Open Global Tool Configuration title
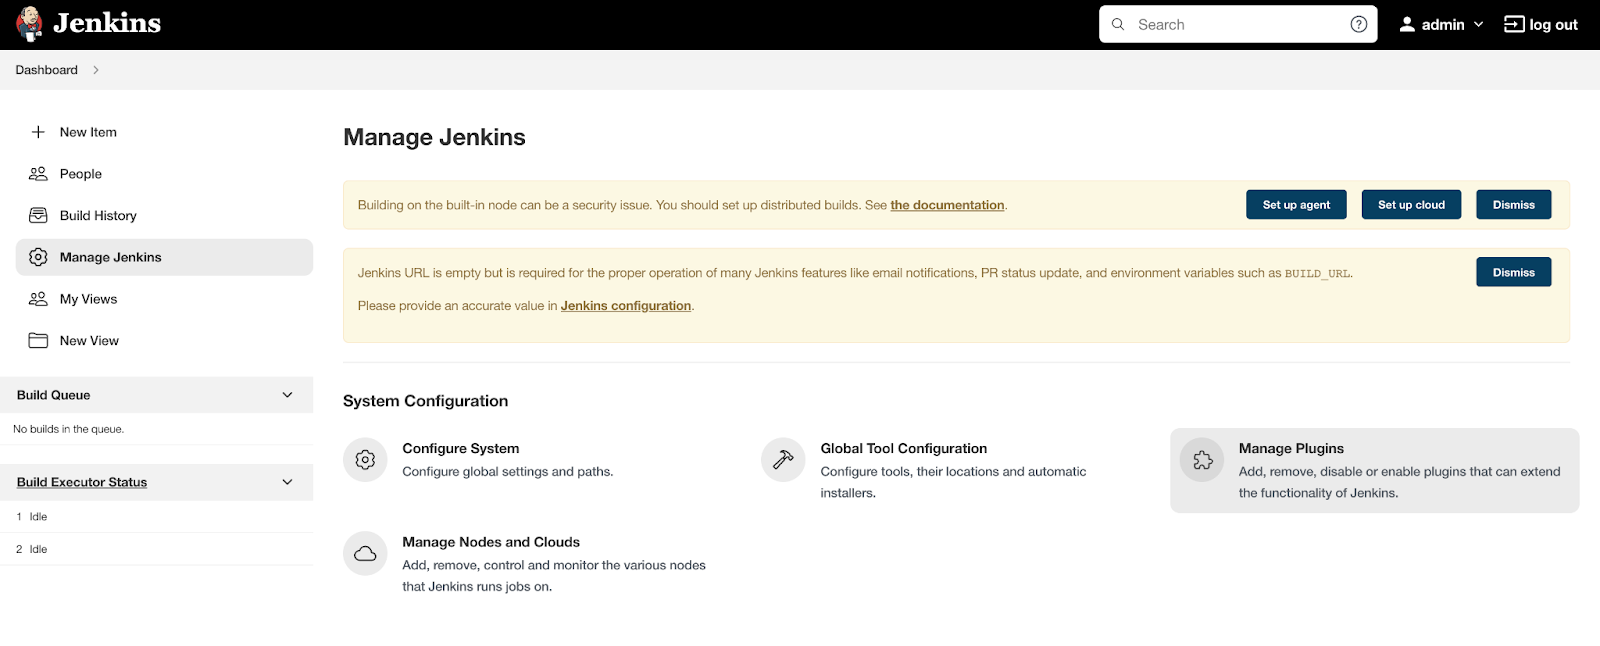 pos(904,449)
